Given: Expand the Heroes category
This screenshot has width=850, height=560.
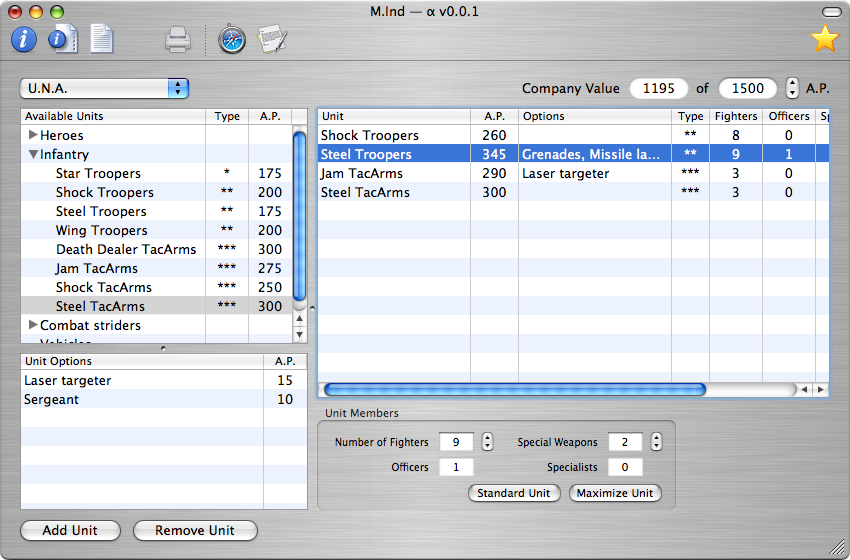Looking at the screenshot, I should click(33, 135).
